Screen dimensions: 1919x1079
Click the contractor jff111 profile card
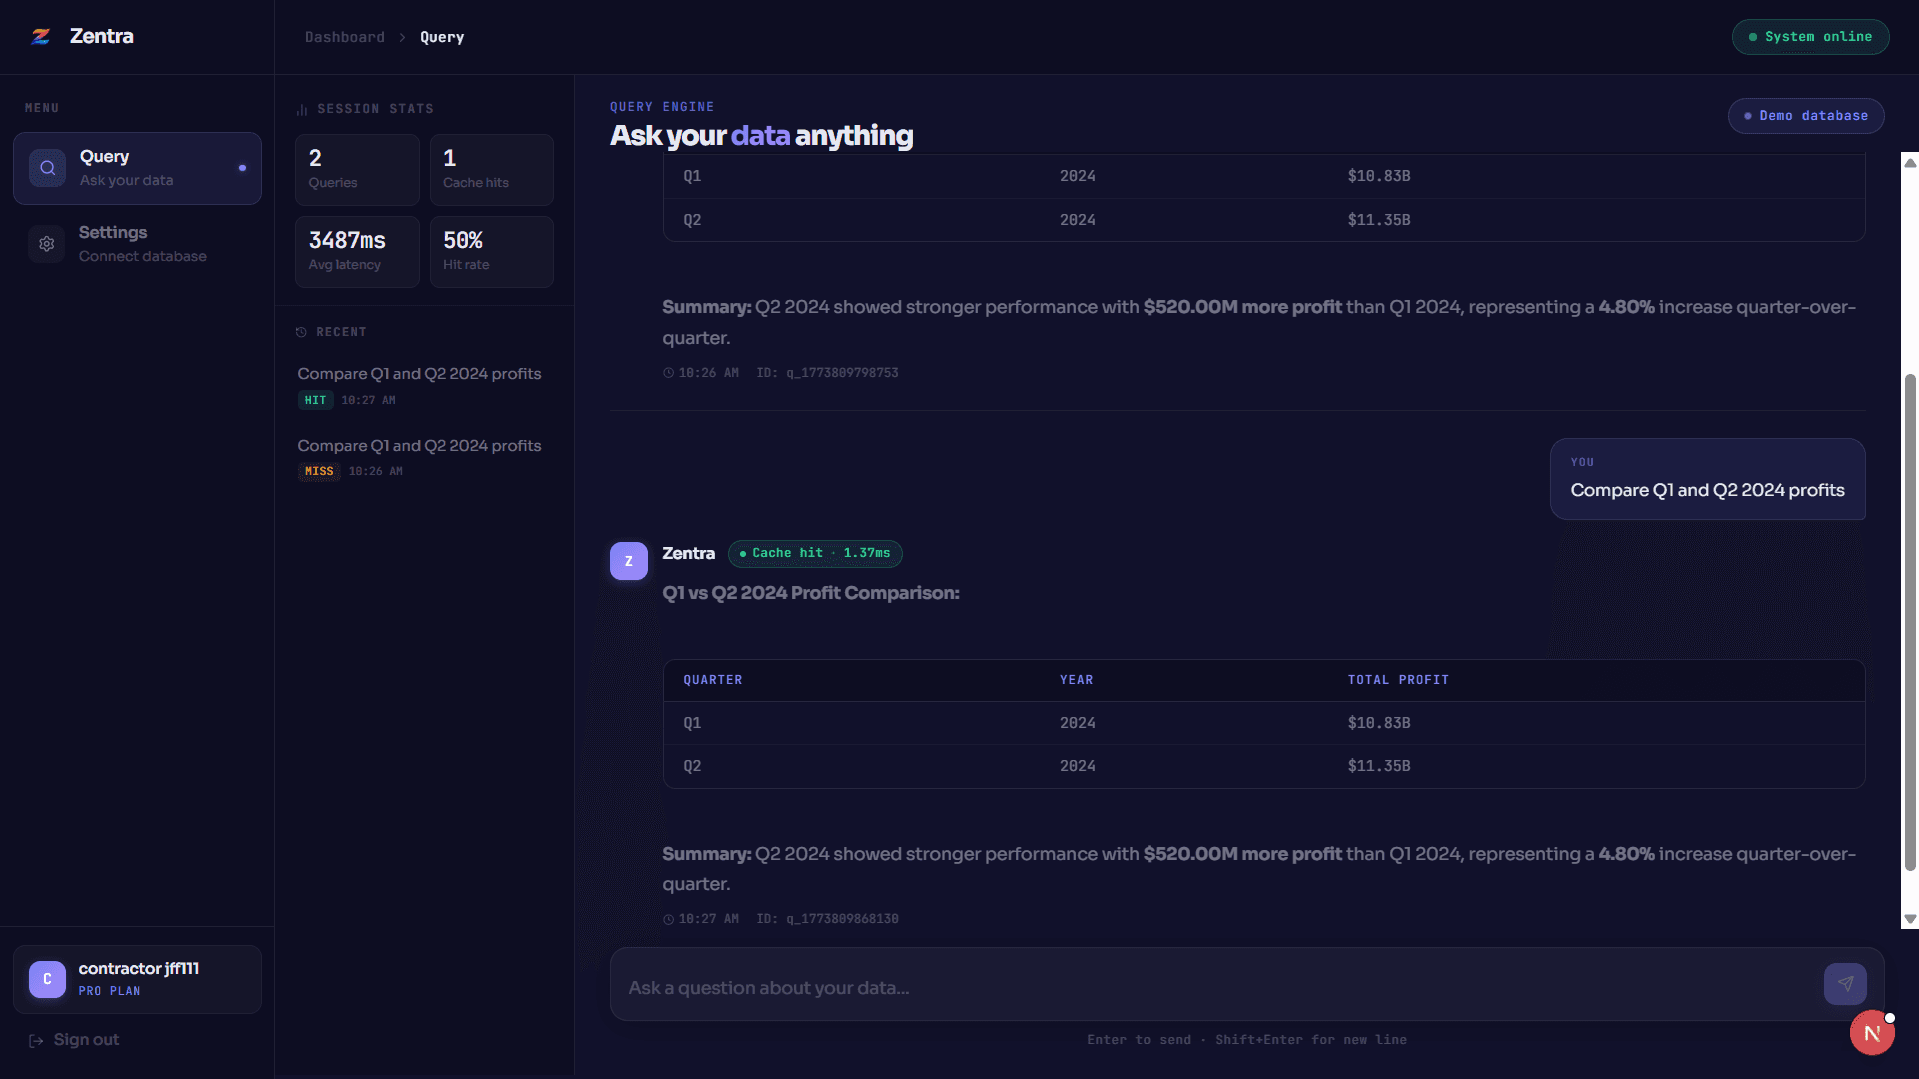pos(137,979)
